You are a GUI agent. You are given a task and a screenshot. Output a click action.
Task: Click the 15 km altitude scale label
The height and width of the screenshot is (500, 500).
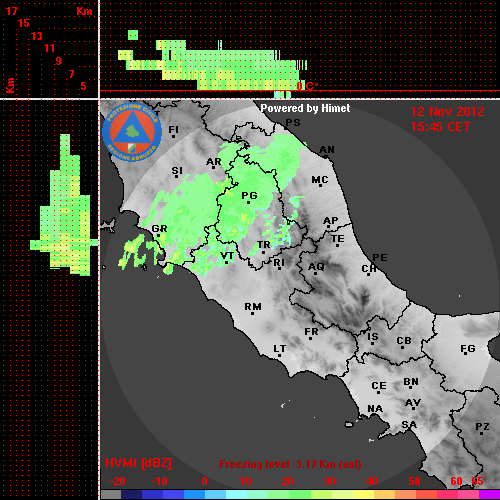click(24, 23)
